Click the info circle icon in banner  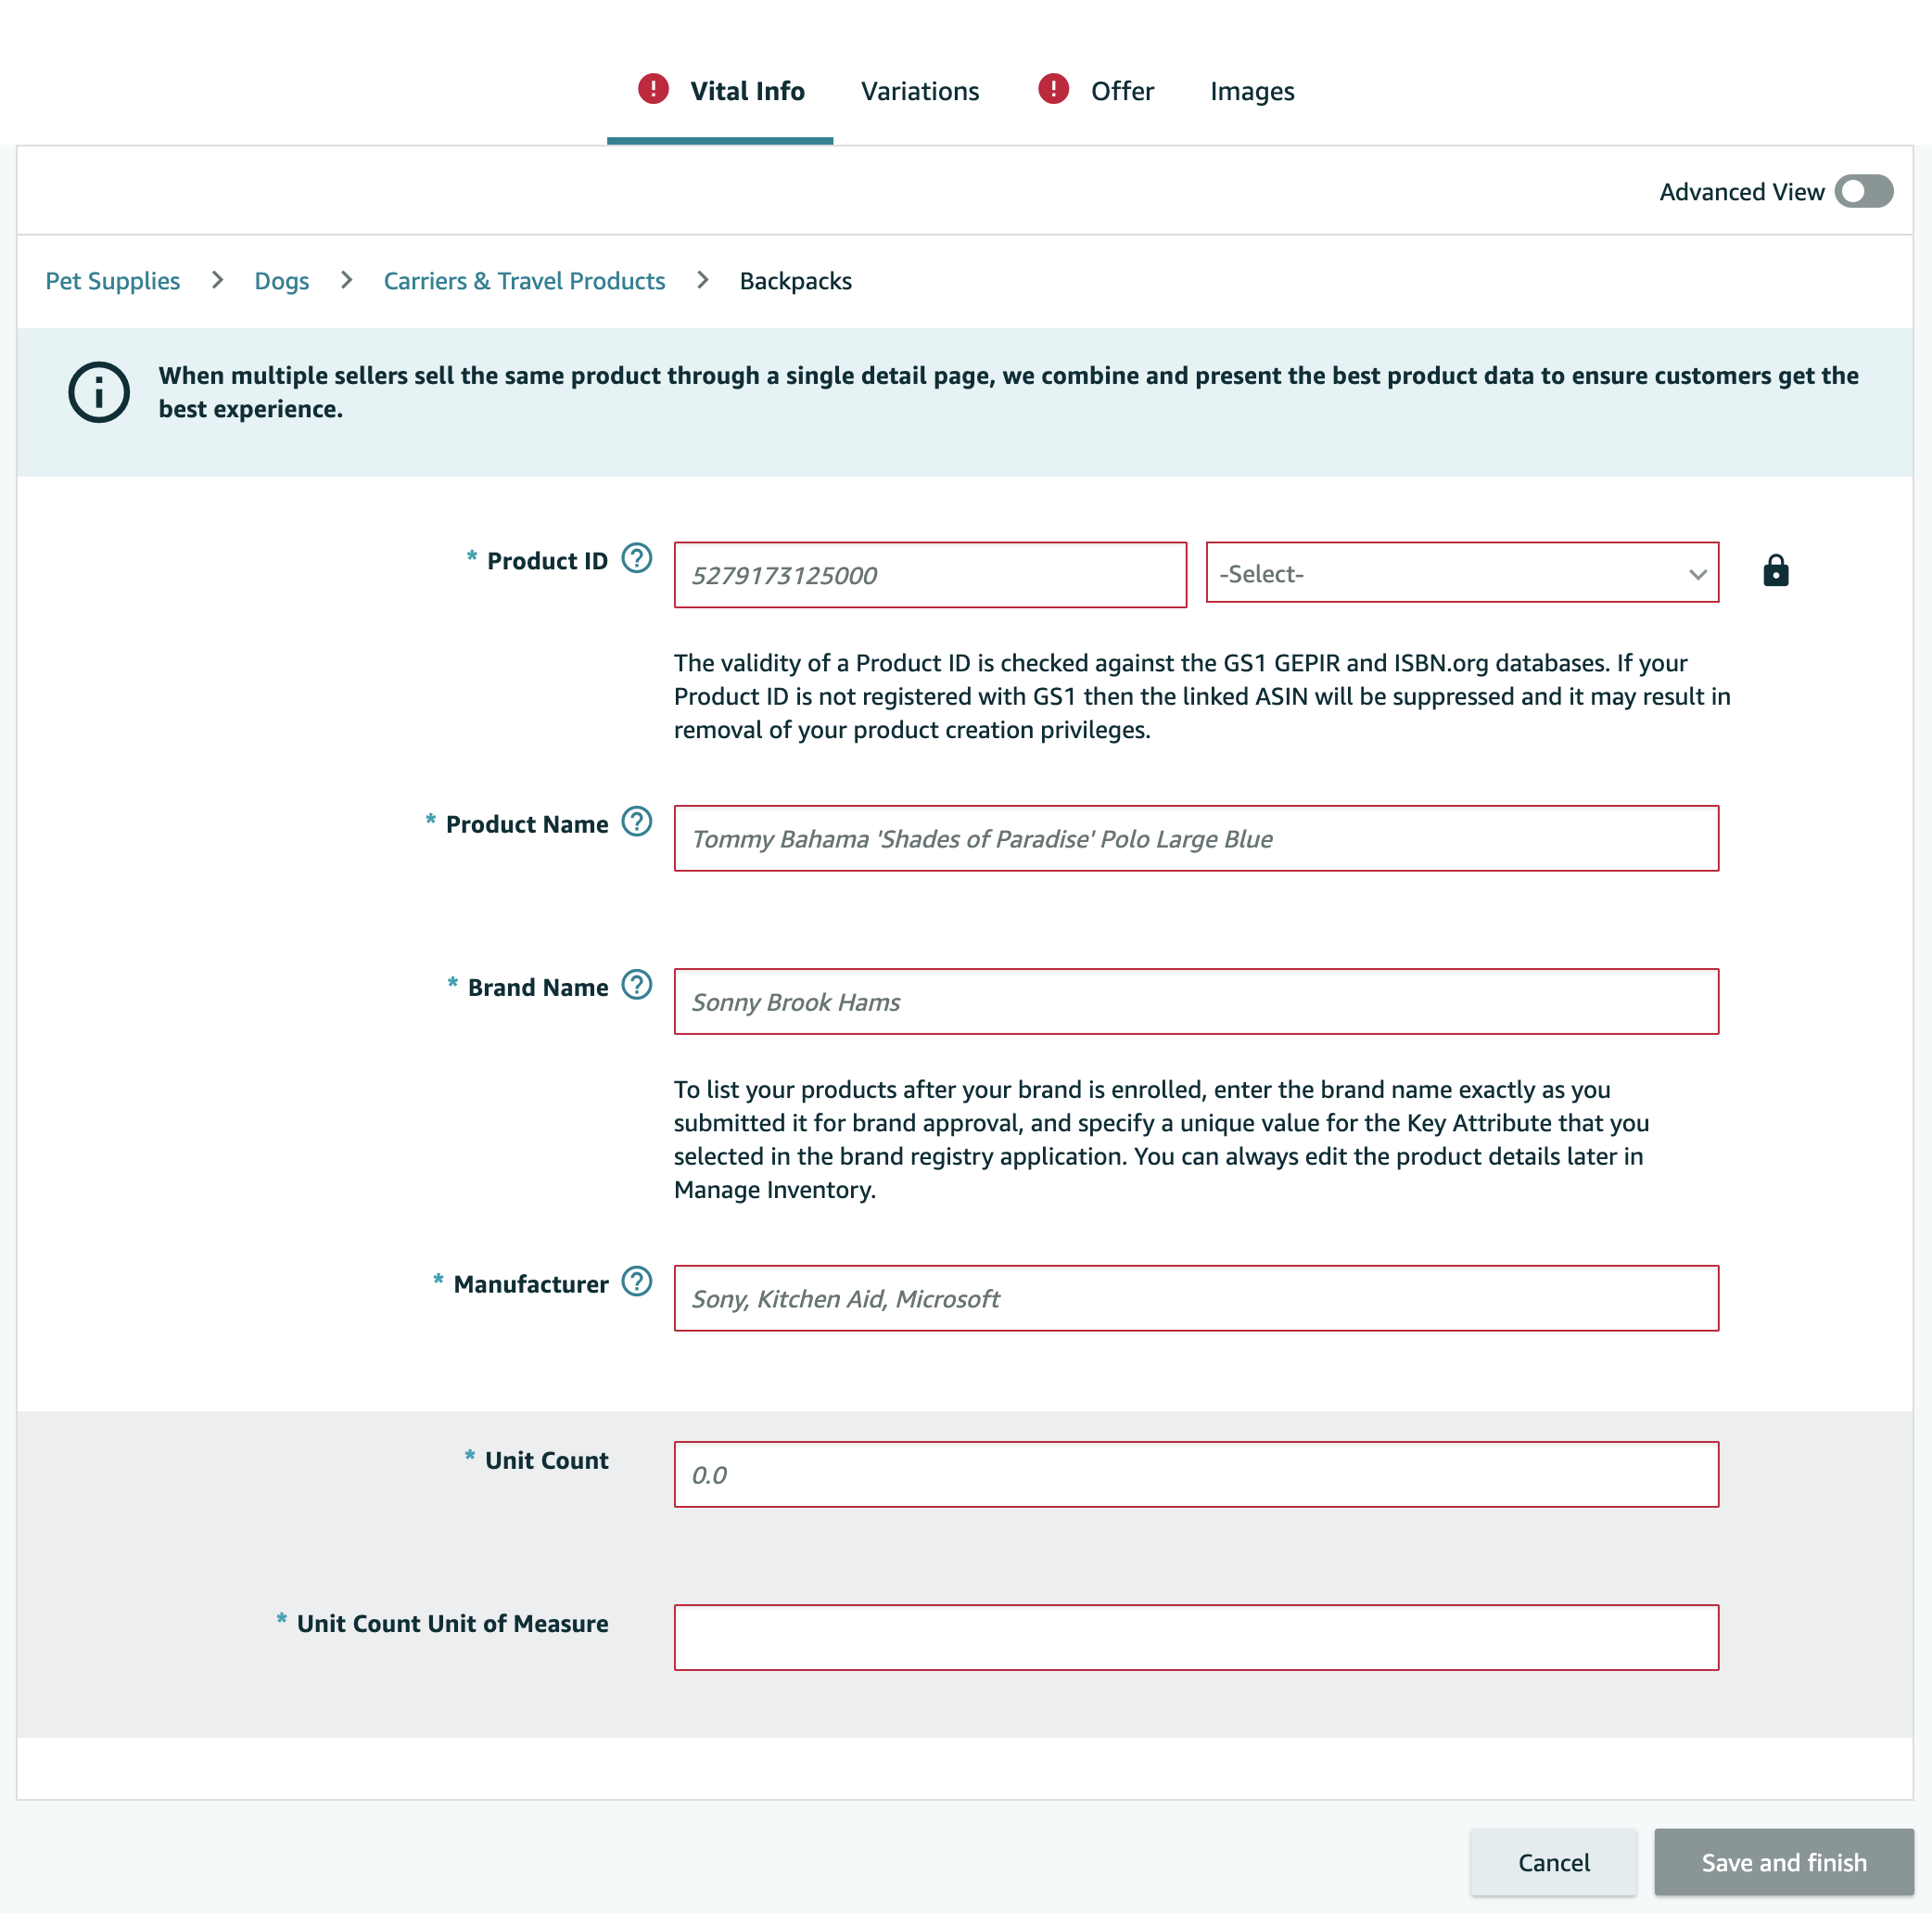(98, 392)
